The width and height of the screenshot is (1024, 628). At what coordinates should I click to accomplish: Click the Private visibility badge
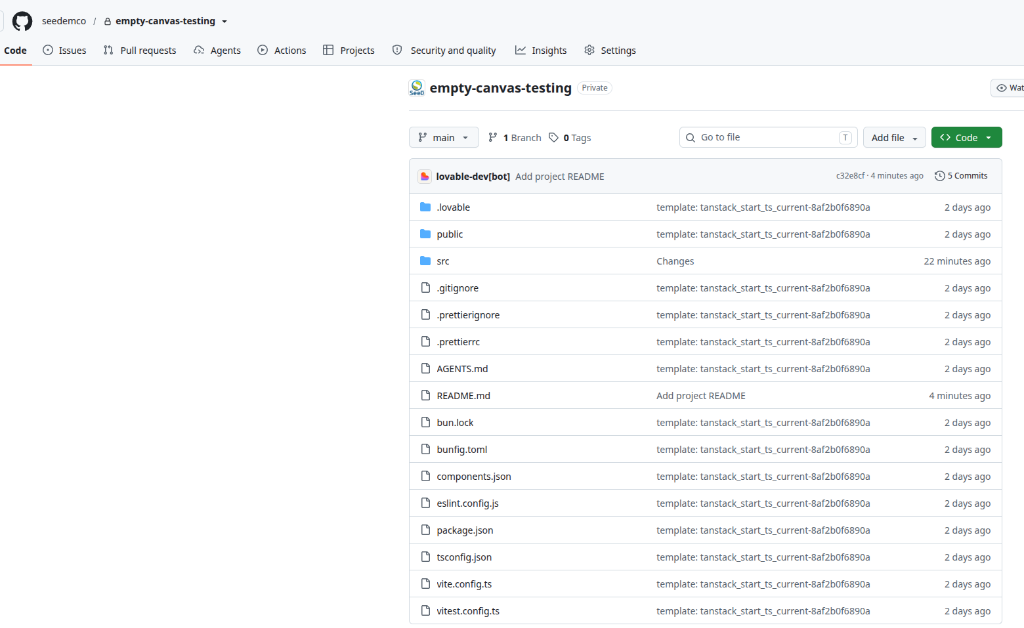coord(594,87)
